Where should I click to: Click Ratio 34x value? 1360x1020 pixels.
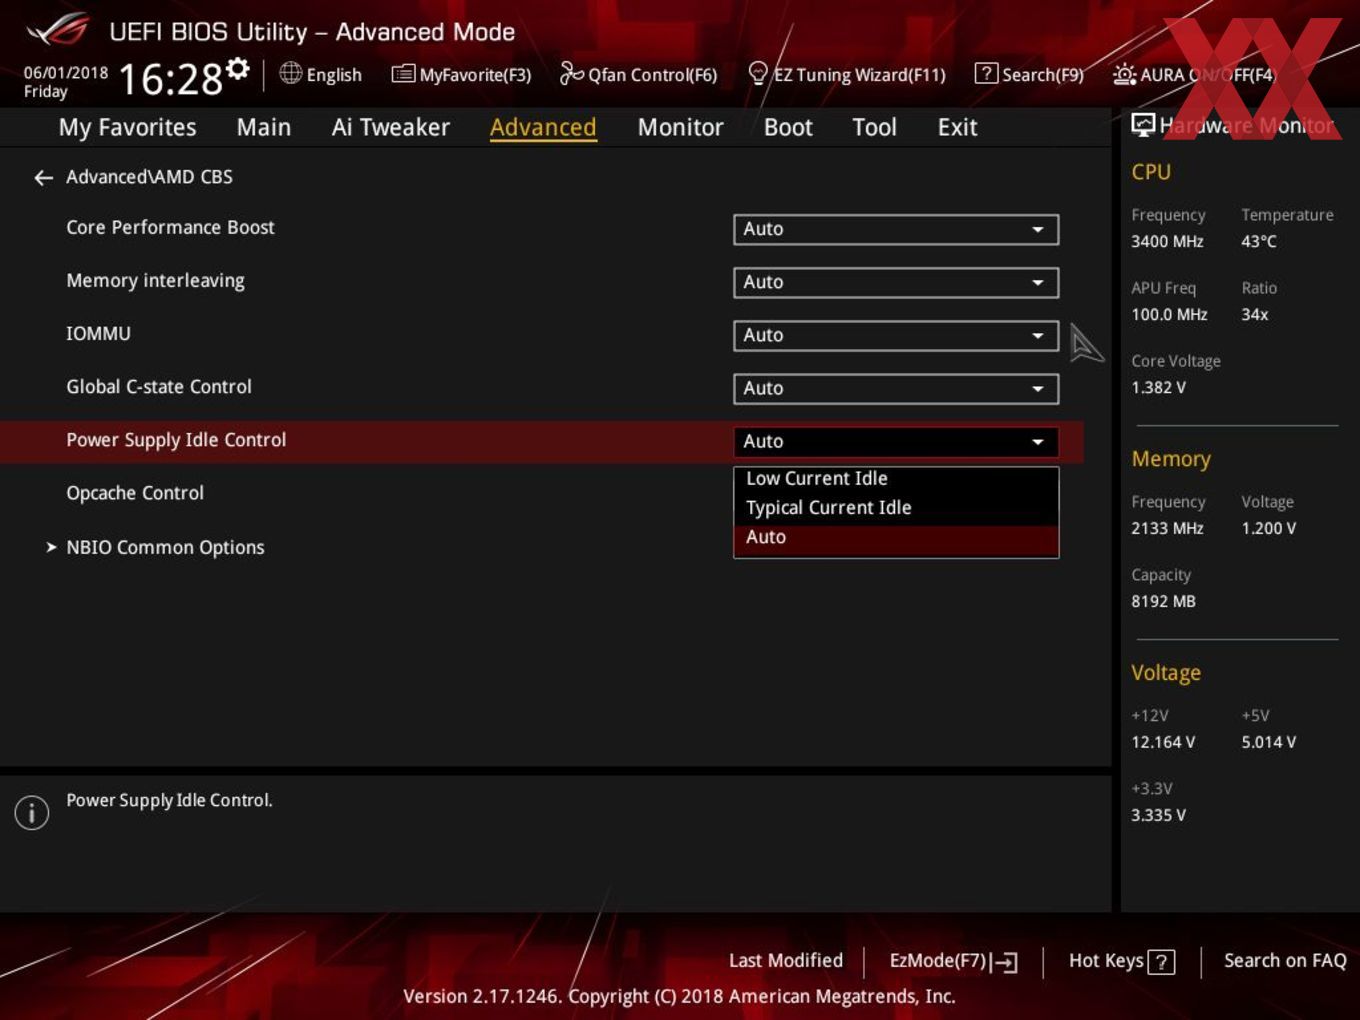tap(1254, 315)
